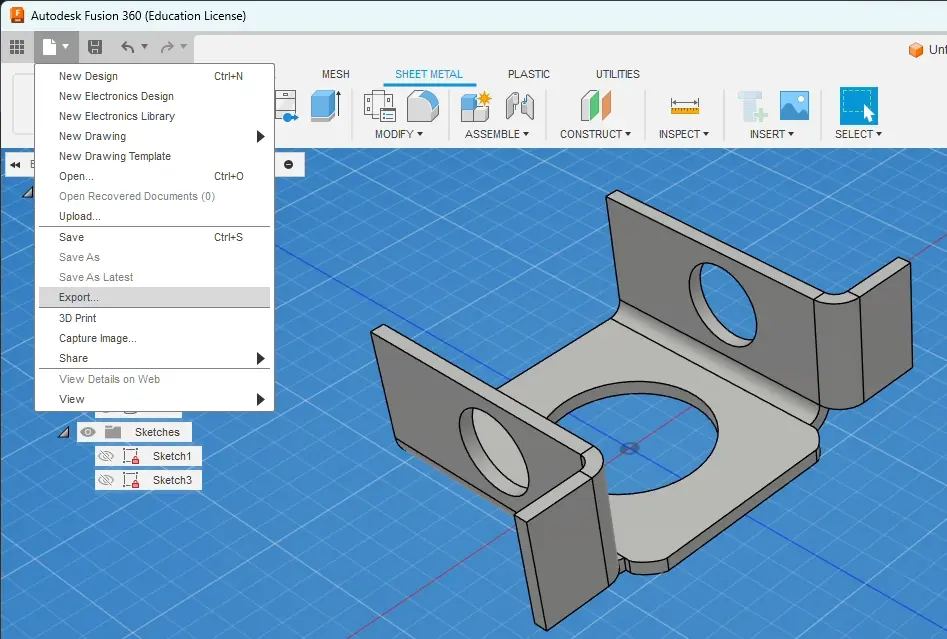Viewport: 947px width, 639px height.
Task: Switch to the PLASTIC ribbon tab
Action: click(x=529, y=73)
